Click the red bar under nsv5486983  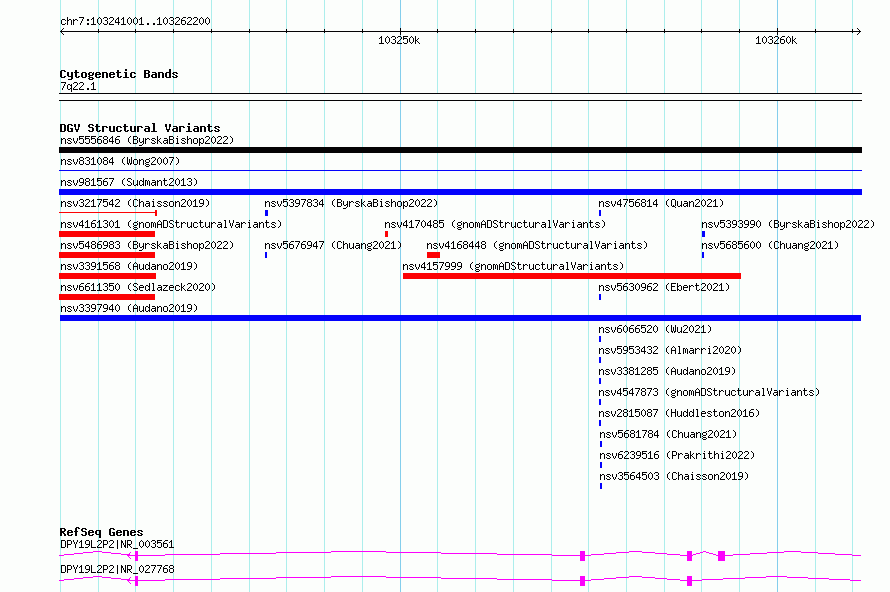pos(107,255)
